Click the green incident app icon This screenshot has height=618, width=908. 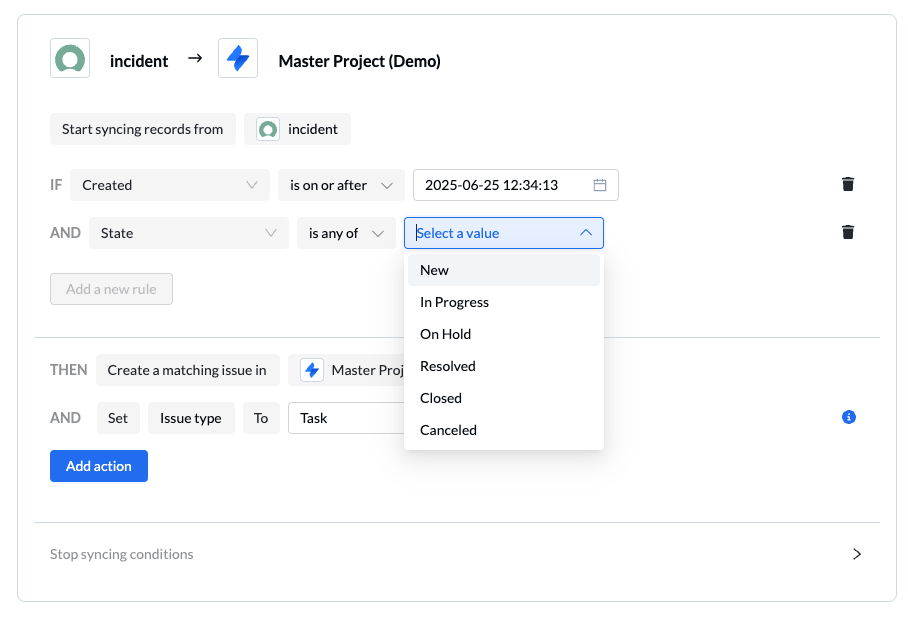point(69,58)
